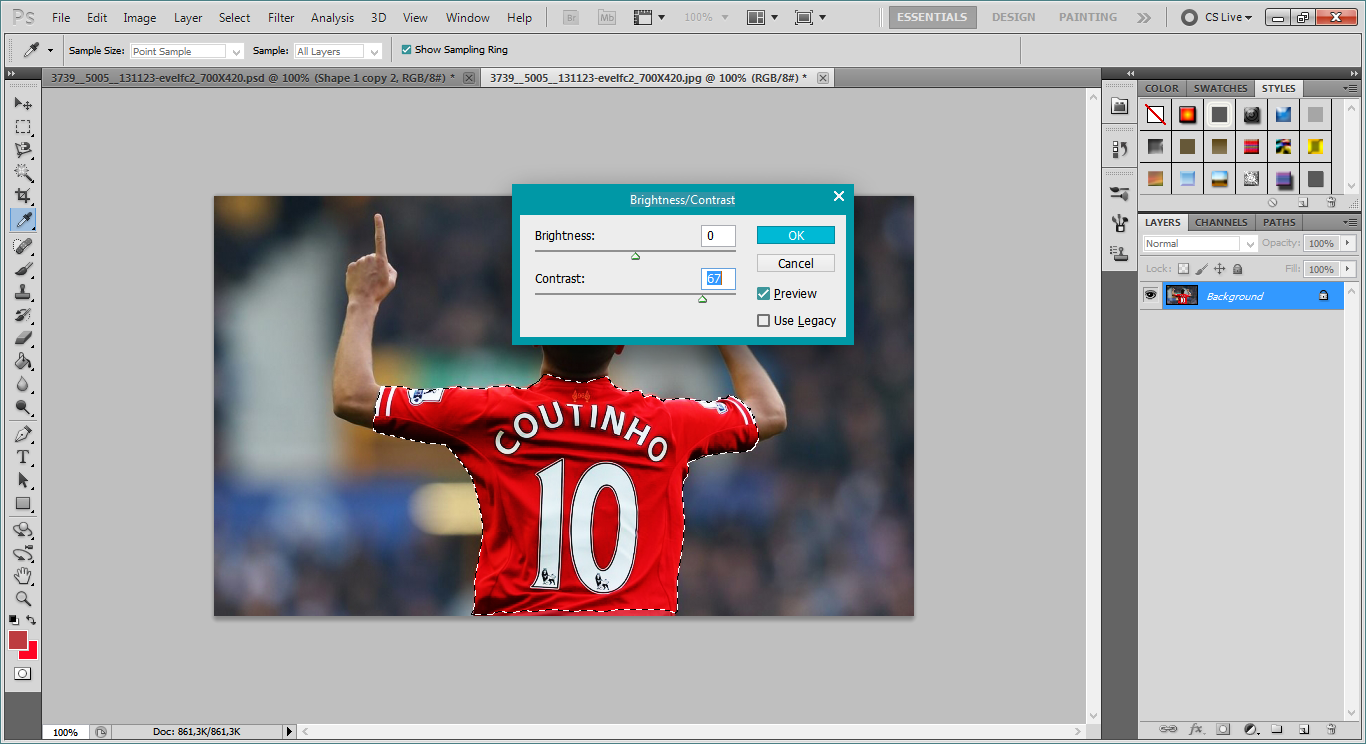Viewport: 1366px width, 744px height.
Task: Toggle lock all padlock
Action: coord(1238,269)
